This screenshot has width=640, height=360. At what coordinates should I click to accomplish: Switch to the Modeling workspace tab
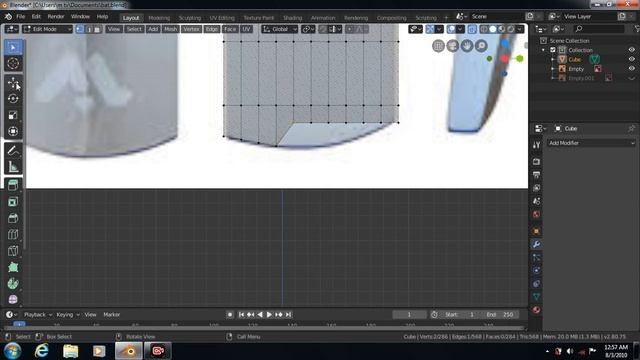click(159, 18)
